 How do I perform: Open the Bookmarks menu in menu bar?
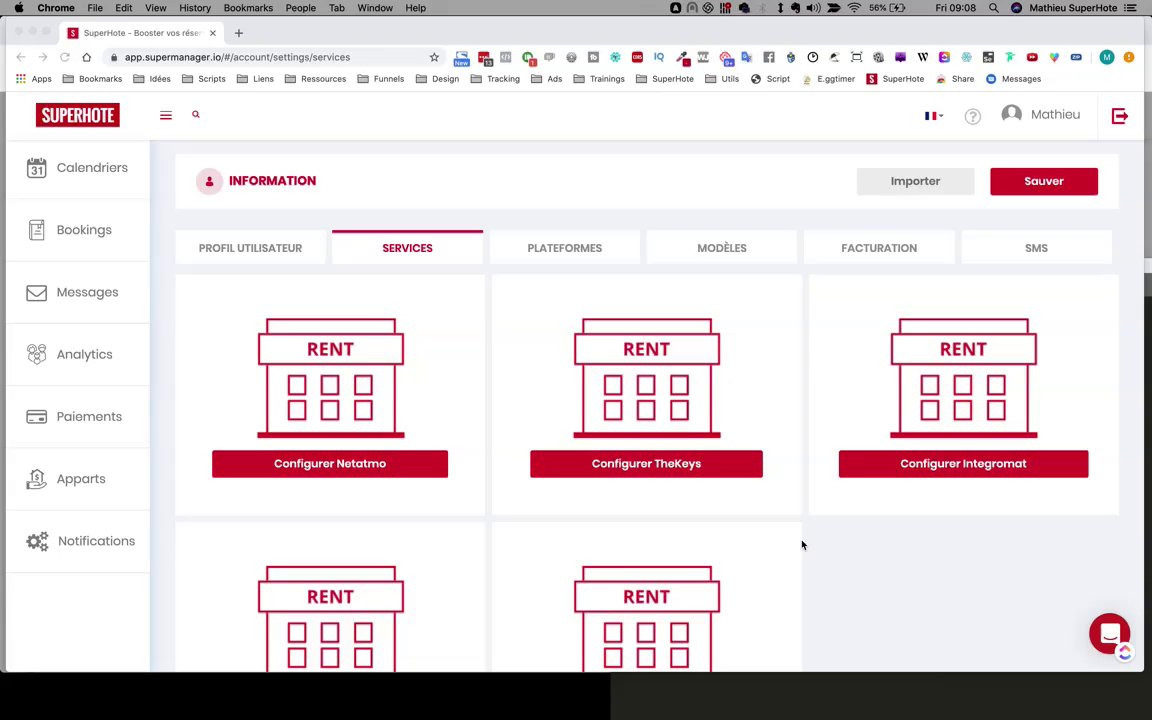tap(248, 8)
